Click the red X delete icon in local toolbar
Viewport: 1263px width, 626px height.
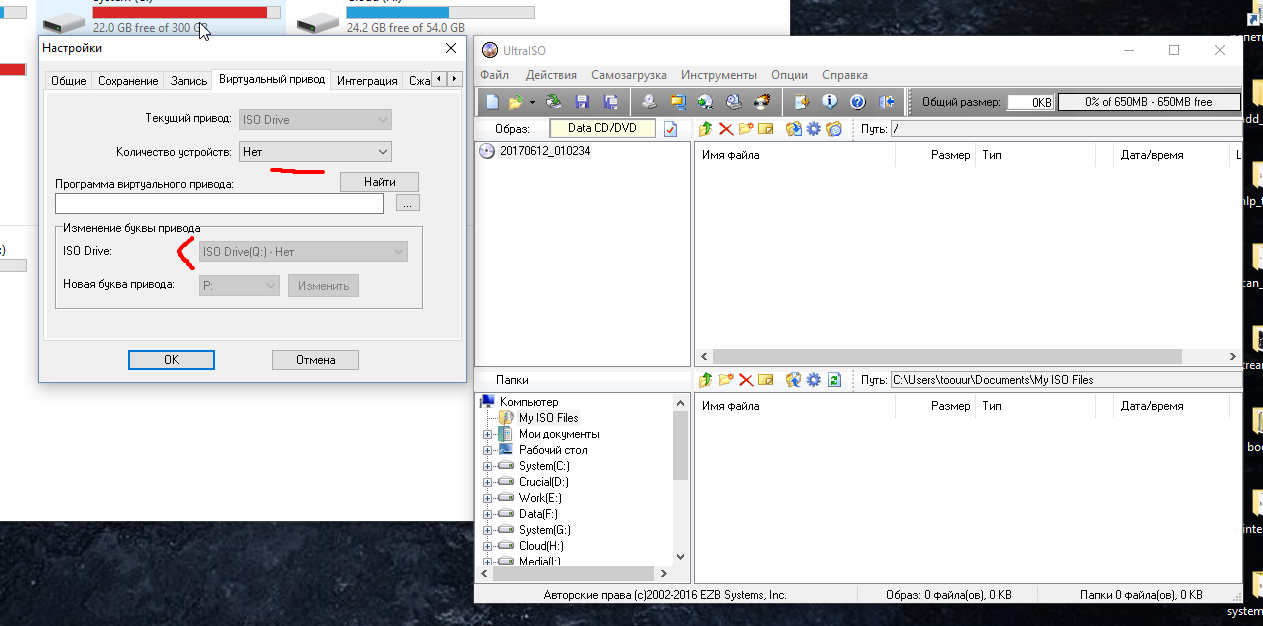746,380
